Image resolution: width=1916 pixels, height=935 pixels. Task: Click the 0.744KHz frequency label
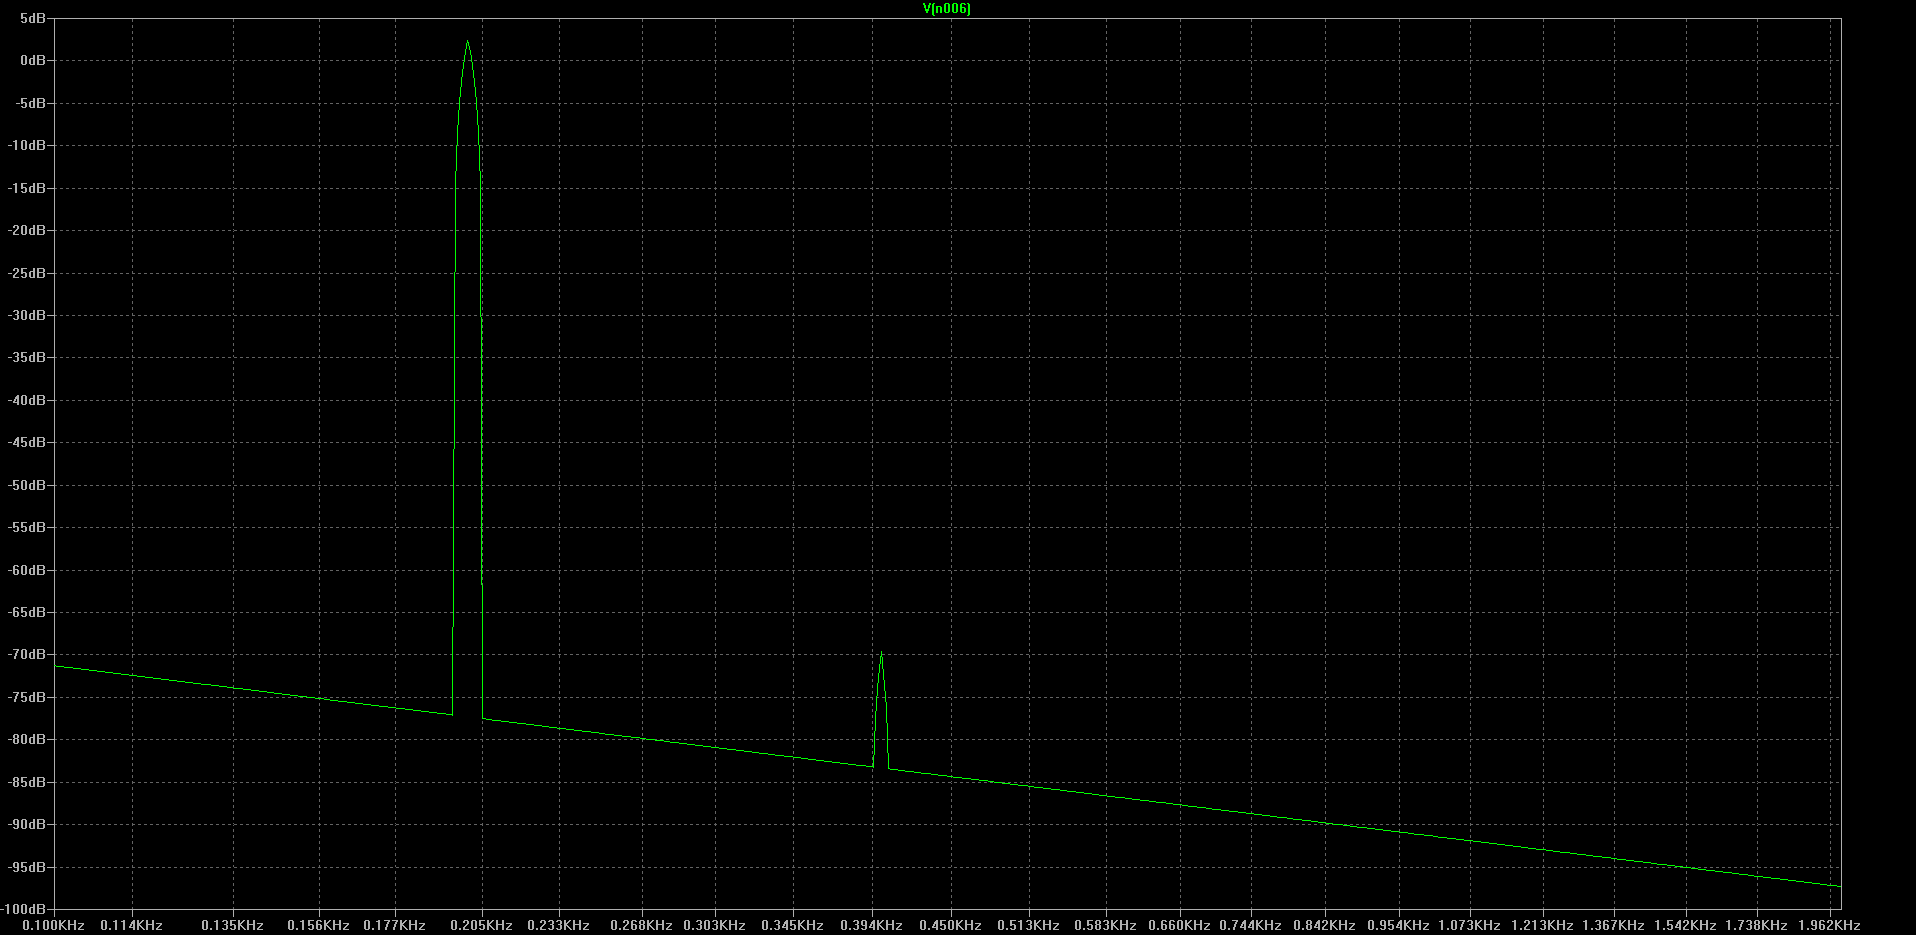coord(1250,926)
